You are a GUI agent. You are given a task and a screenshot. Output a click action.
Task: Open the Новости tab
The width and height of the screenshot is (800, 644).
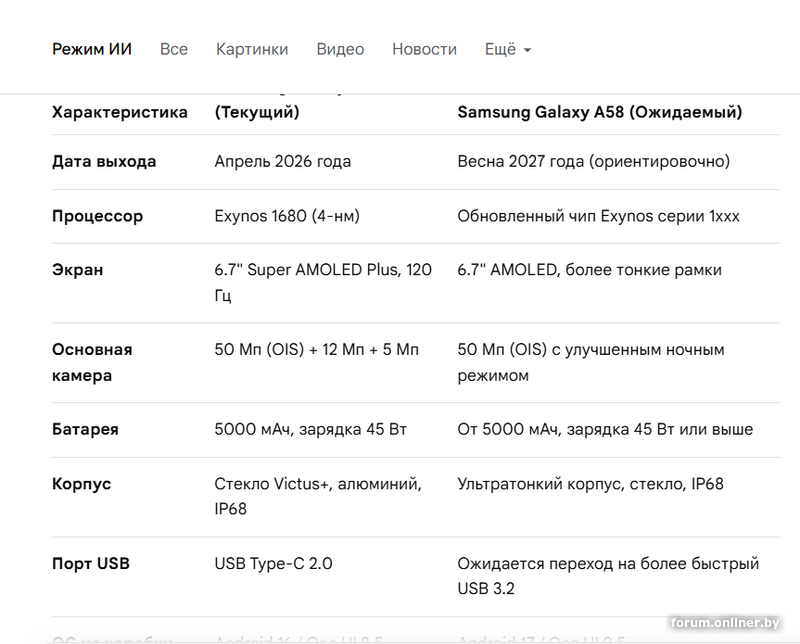click(x=424, y=49)
